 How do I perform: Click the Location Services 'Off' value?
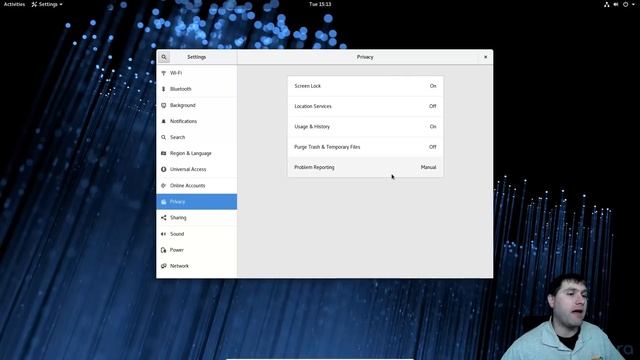point(433,106)
